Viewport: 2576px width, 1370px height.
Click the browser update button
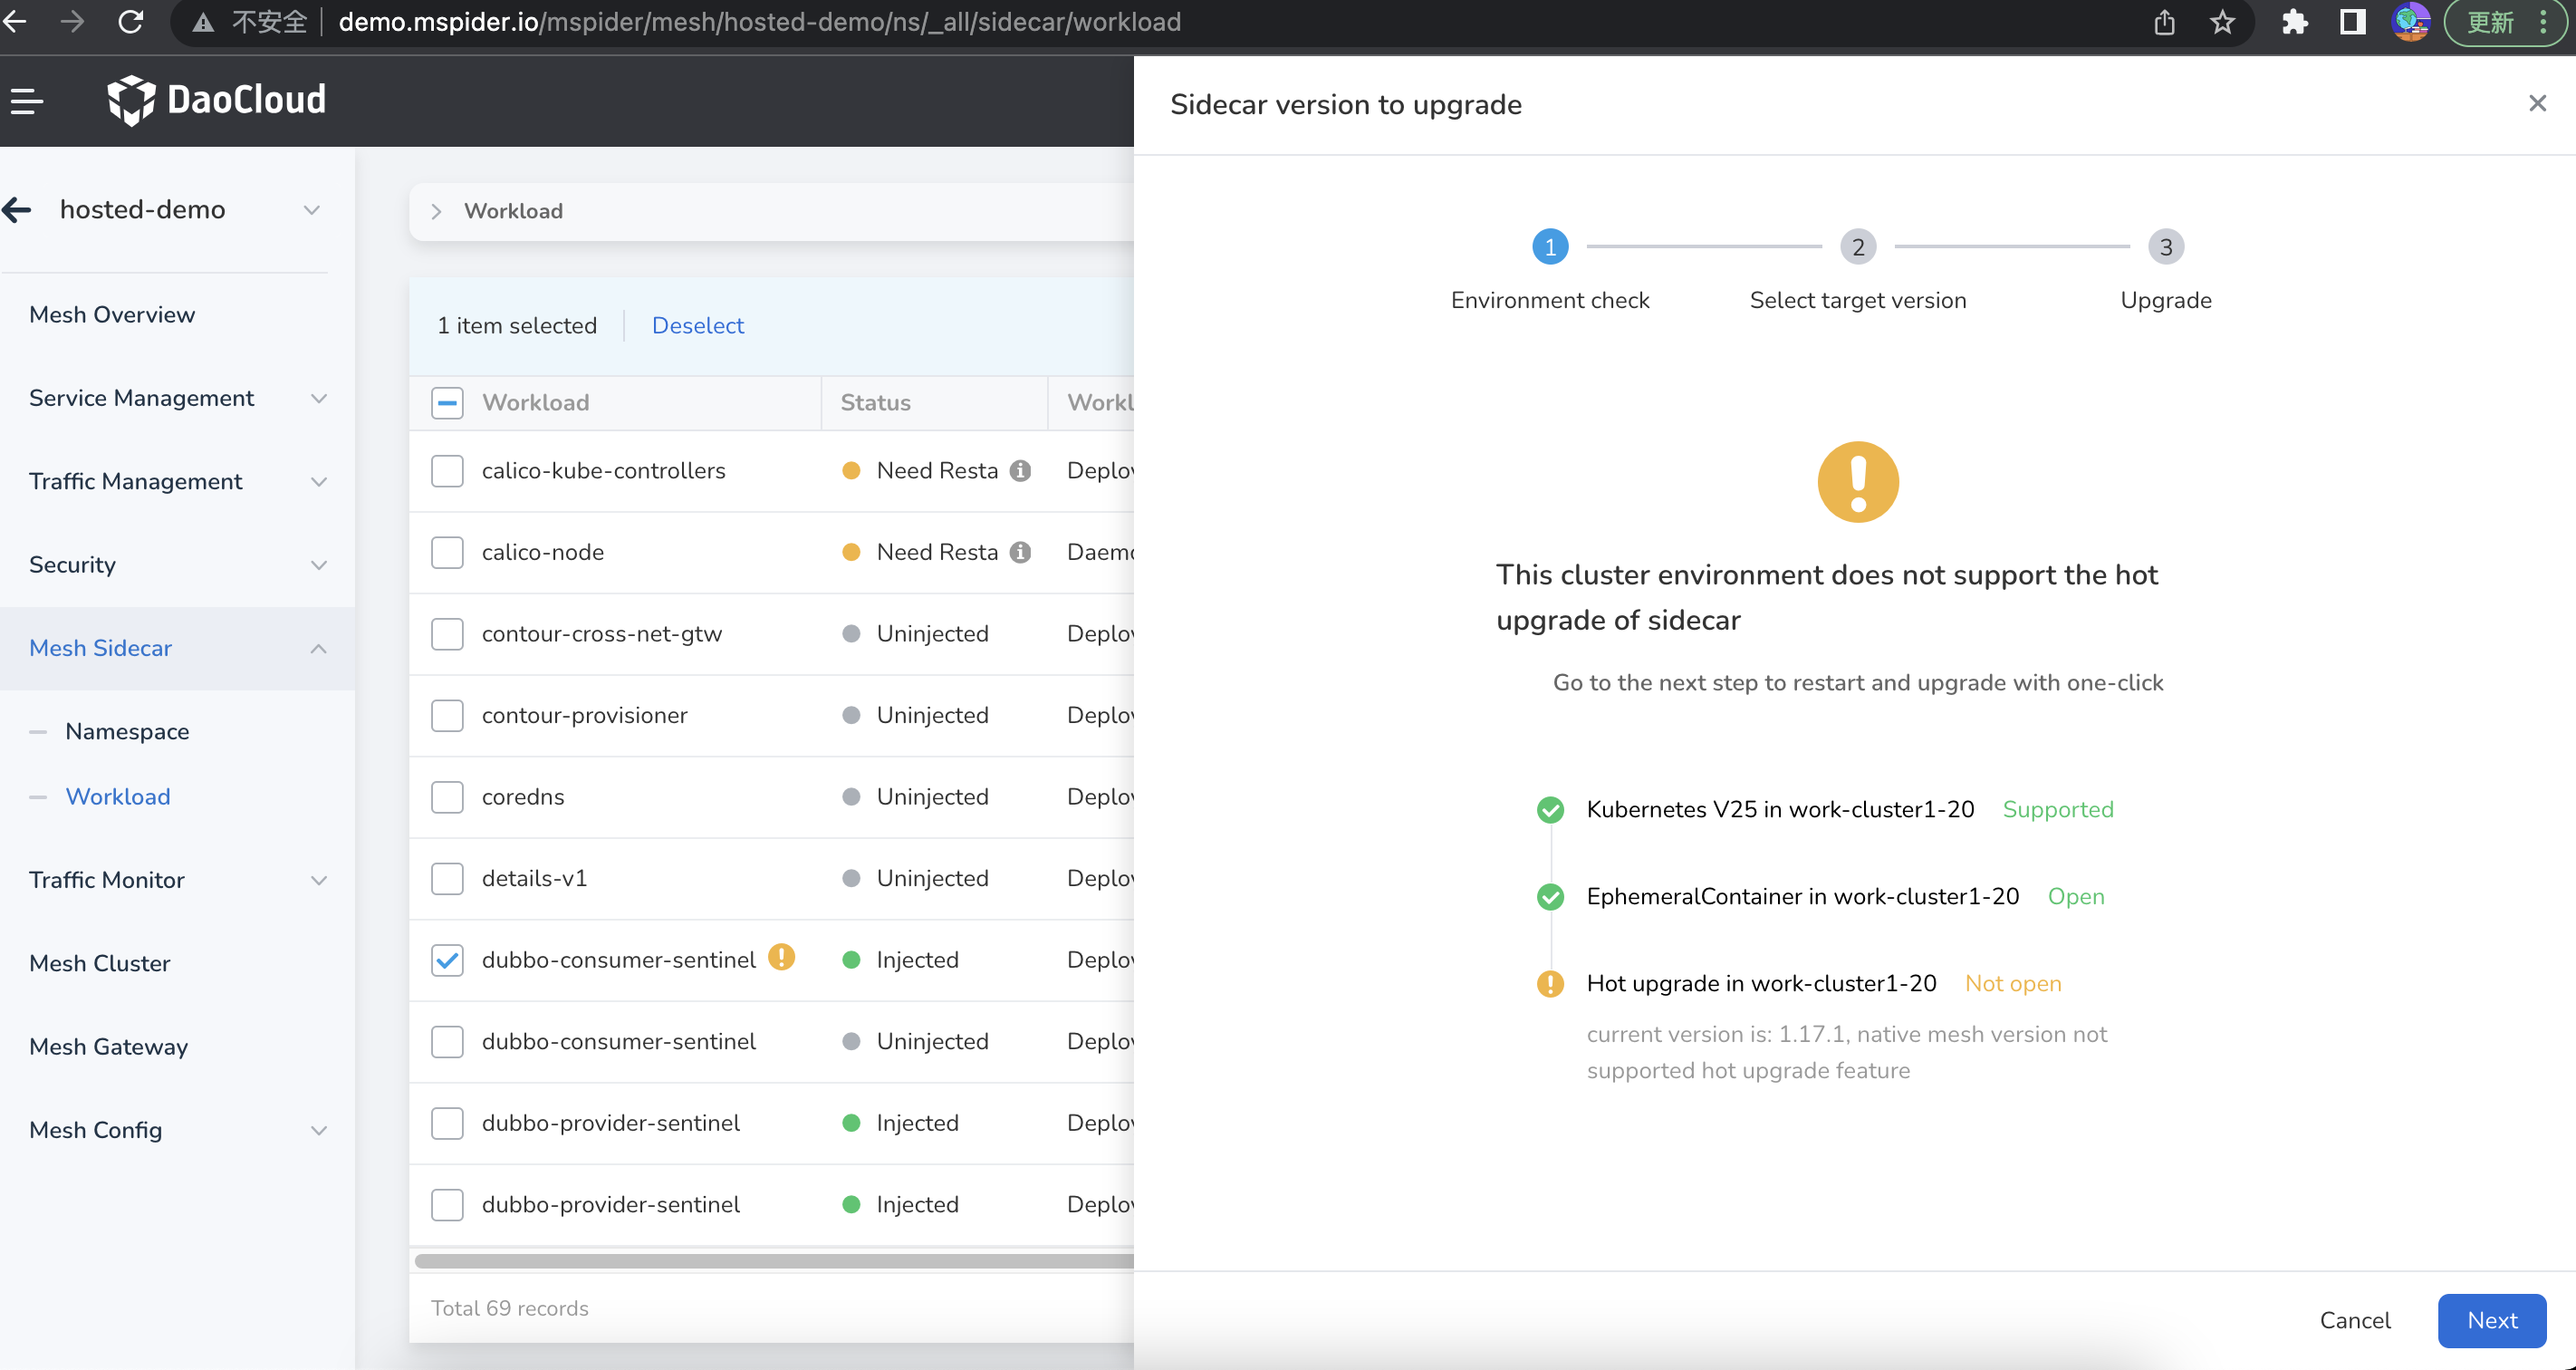coord(2490,22)
